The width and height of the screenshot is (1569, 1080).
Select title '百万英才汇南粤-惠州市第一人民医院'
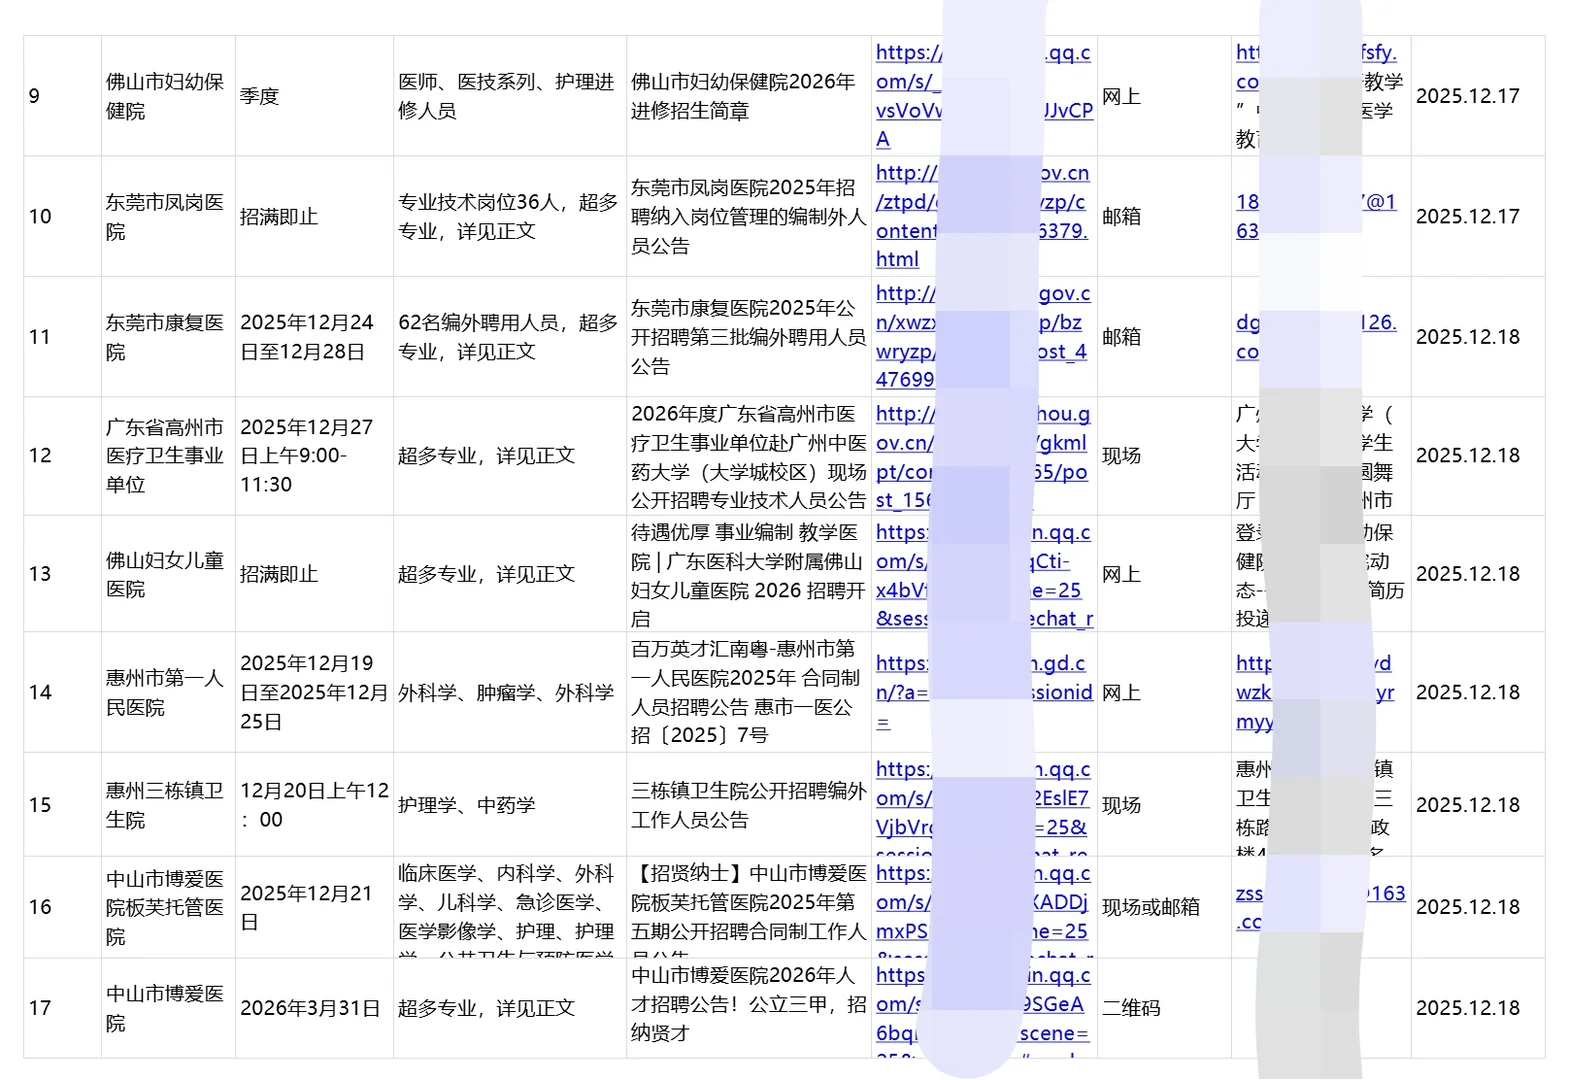click(x=748, y=692)
